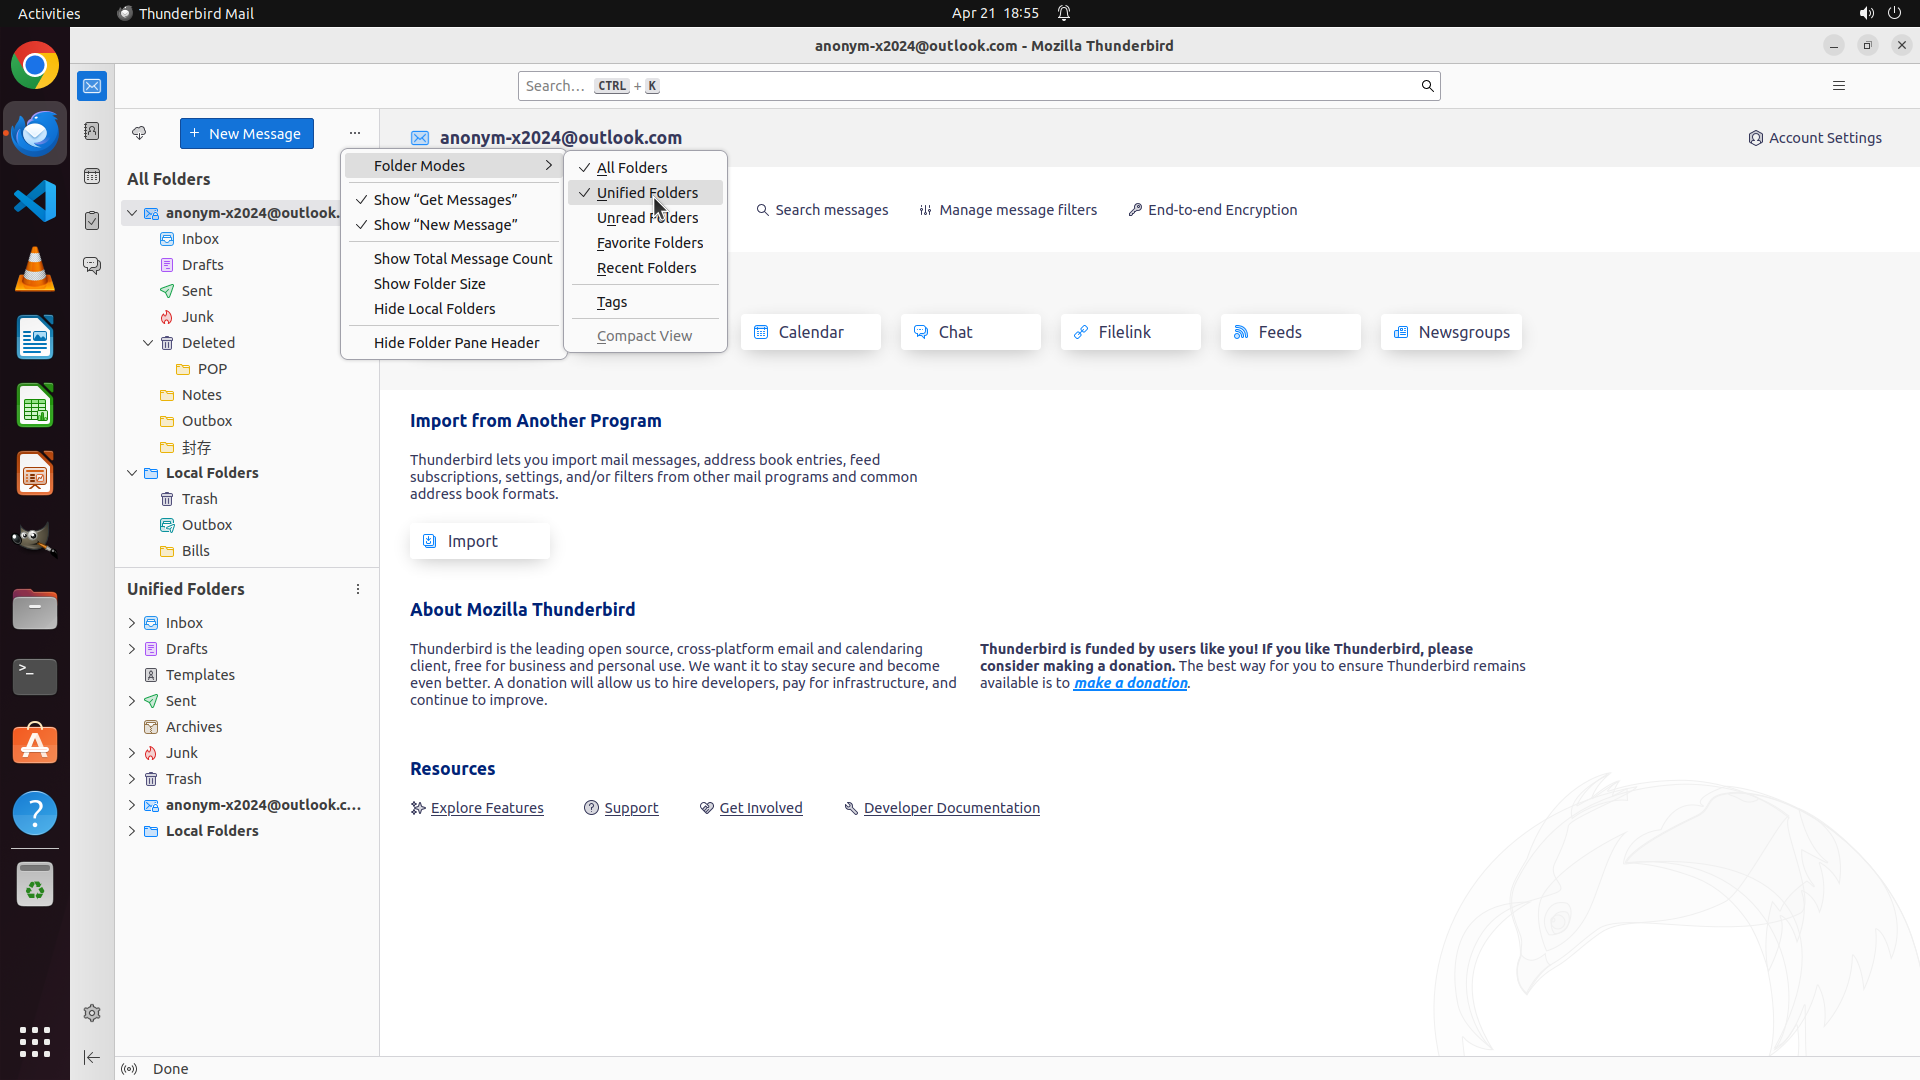Screen dimensions: 1920x1080
Task: Open the Thunderbird app menu hamburger
Action: 1838,86
